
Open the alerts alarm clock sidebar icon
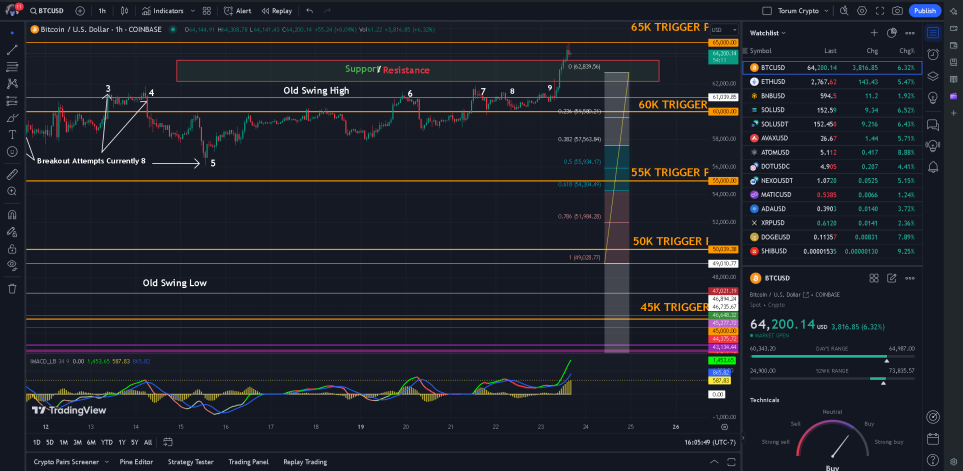click(933, 55)
